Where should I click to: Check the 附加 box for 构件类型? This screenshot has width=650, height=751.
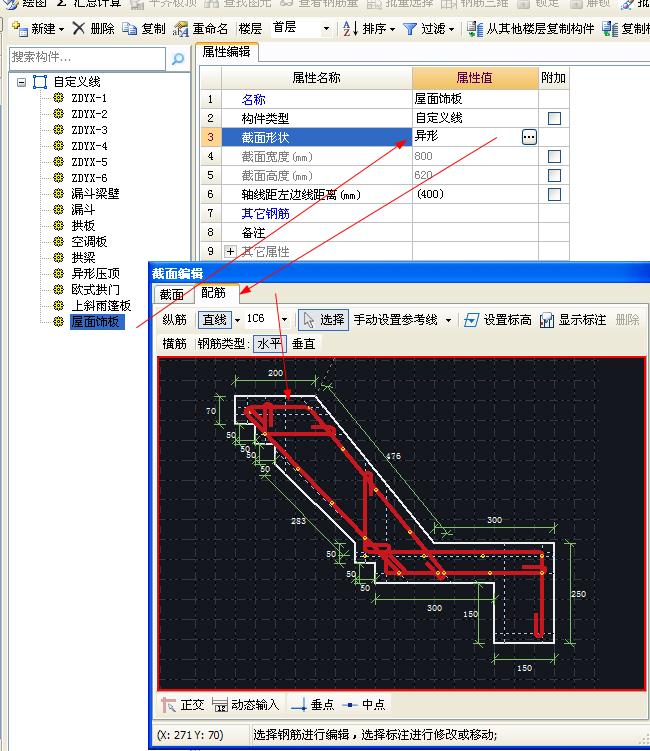pyautogui.click(x=554, y=118)
